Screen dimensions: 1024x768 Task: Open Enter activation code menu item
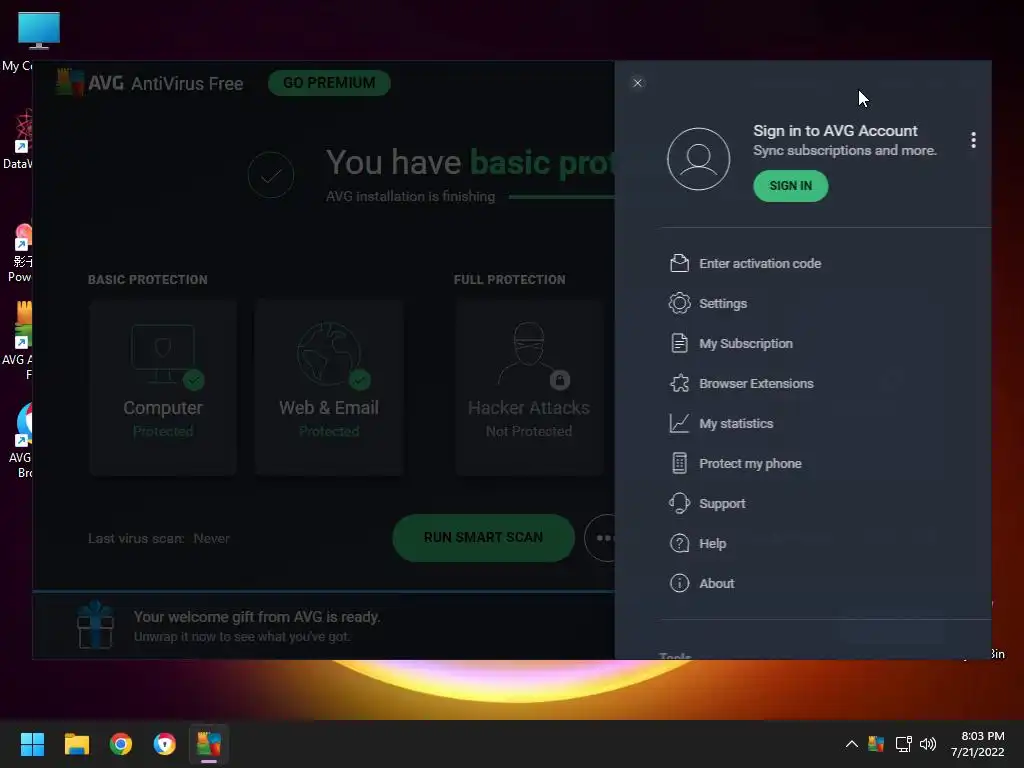coord(760,263)
